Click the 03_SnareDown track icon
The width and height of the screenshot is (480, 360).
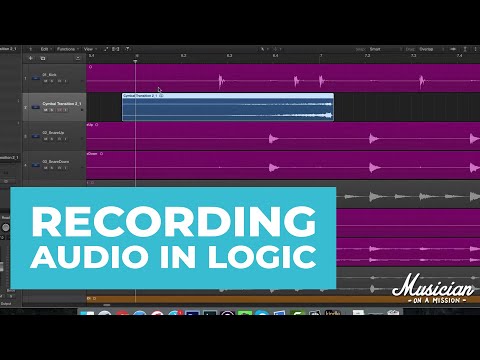[36, 165]
